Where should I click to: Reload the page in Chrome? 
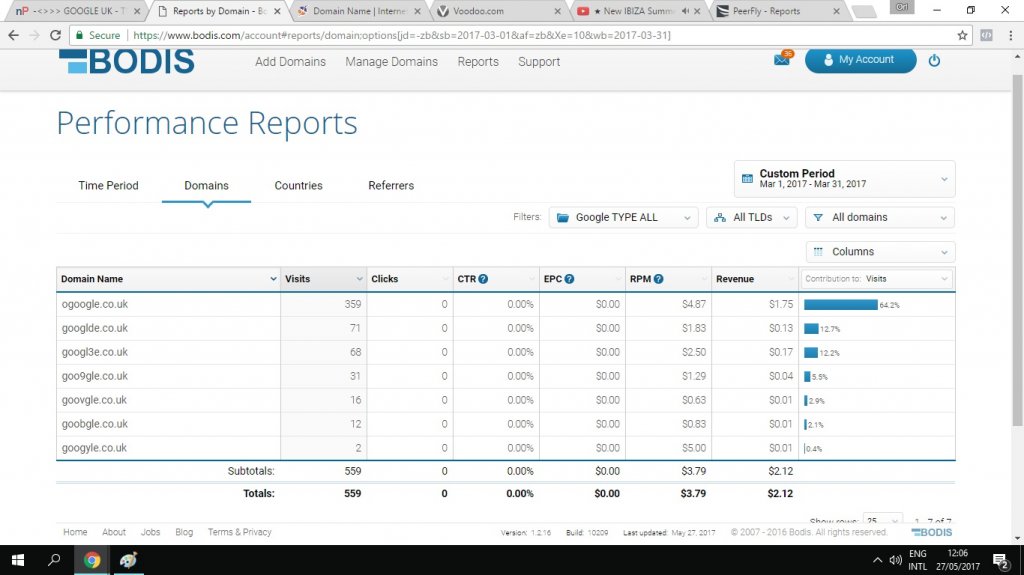(56, 35)
